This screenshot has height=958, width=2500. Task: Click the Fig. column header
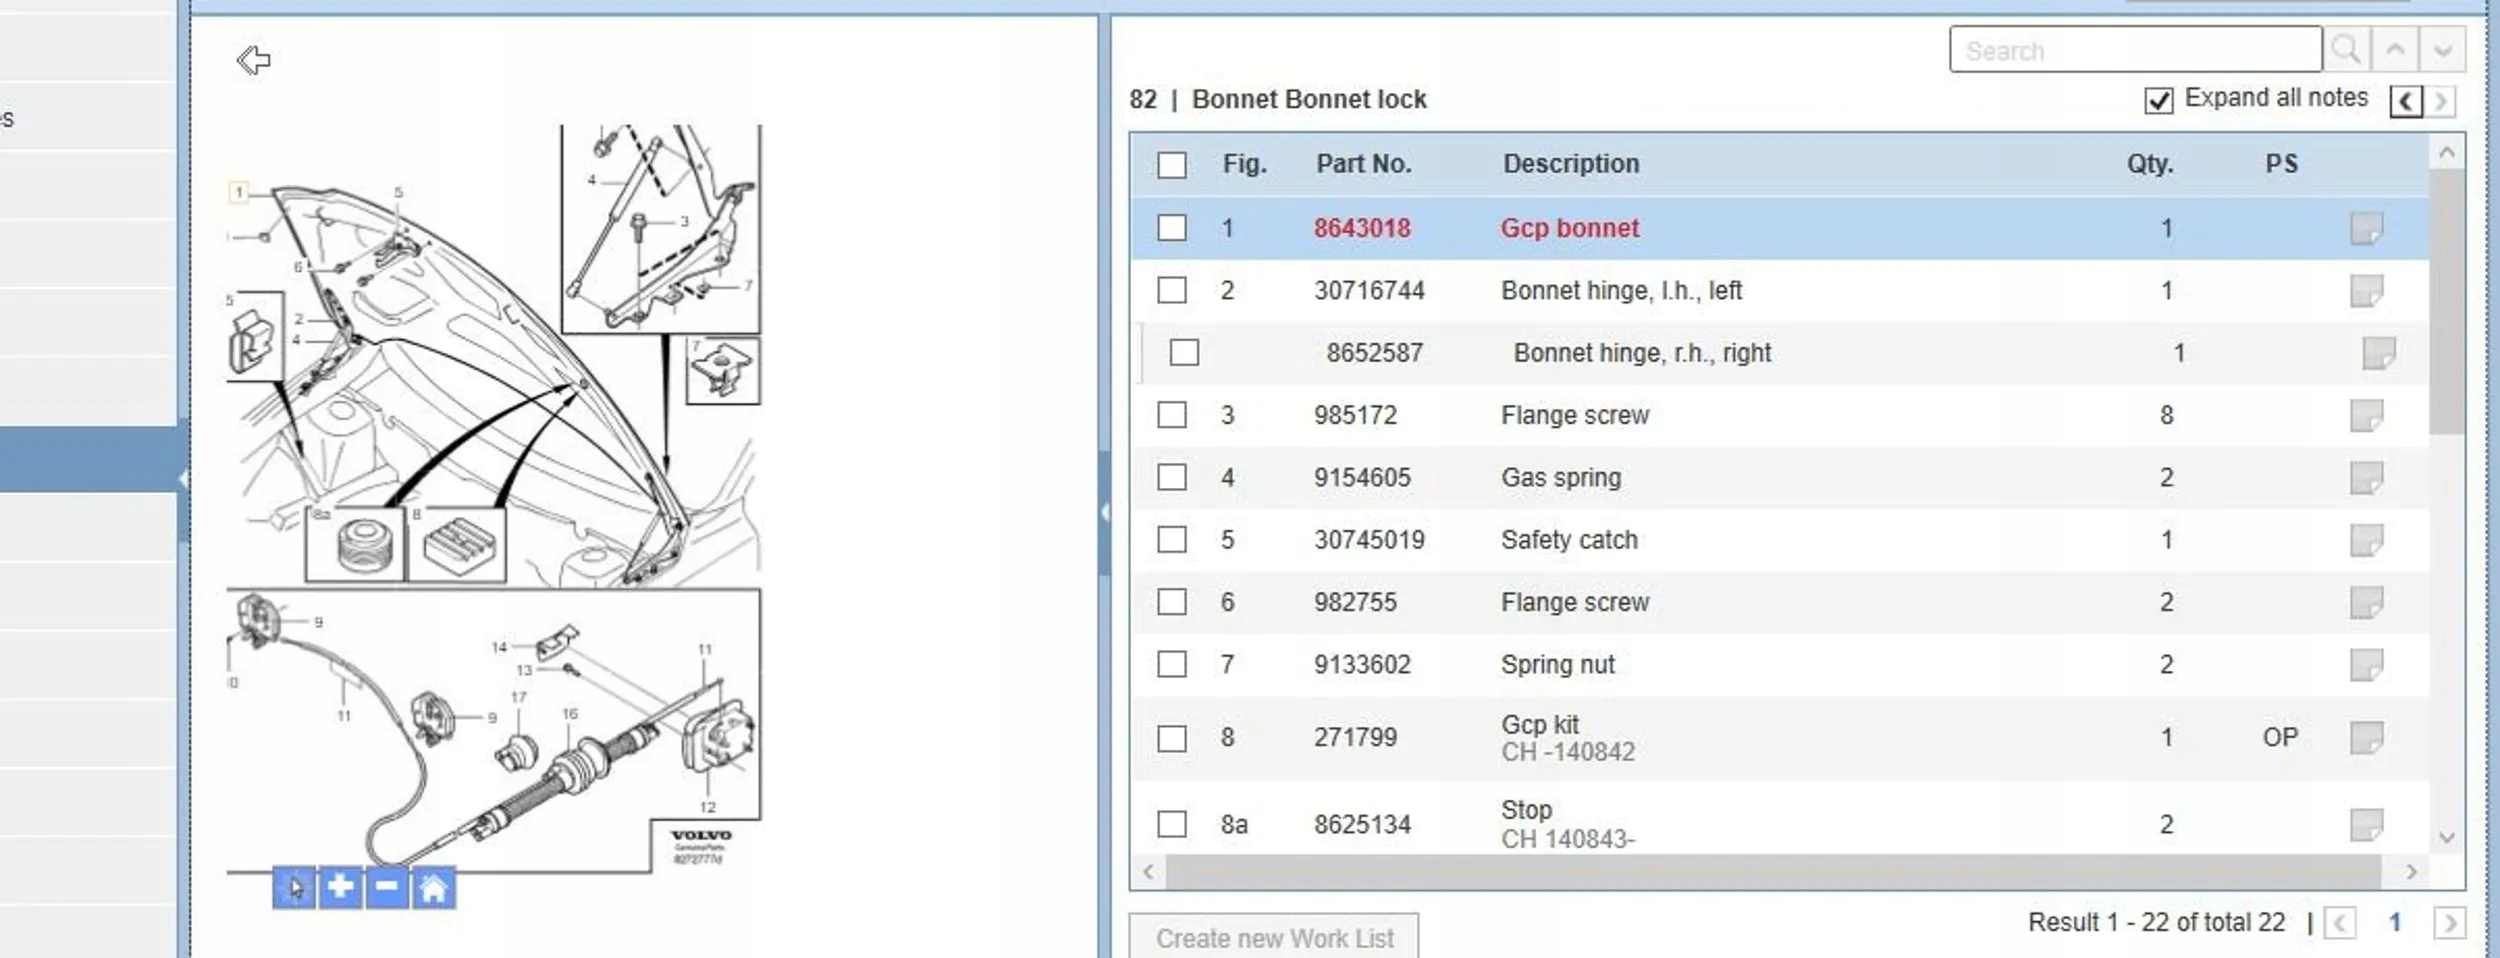tap(1244, 164)
